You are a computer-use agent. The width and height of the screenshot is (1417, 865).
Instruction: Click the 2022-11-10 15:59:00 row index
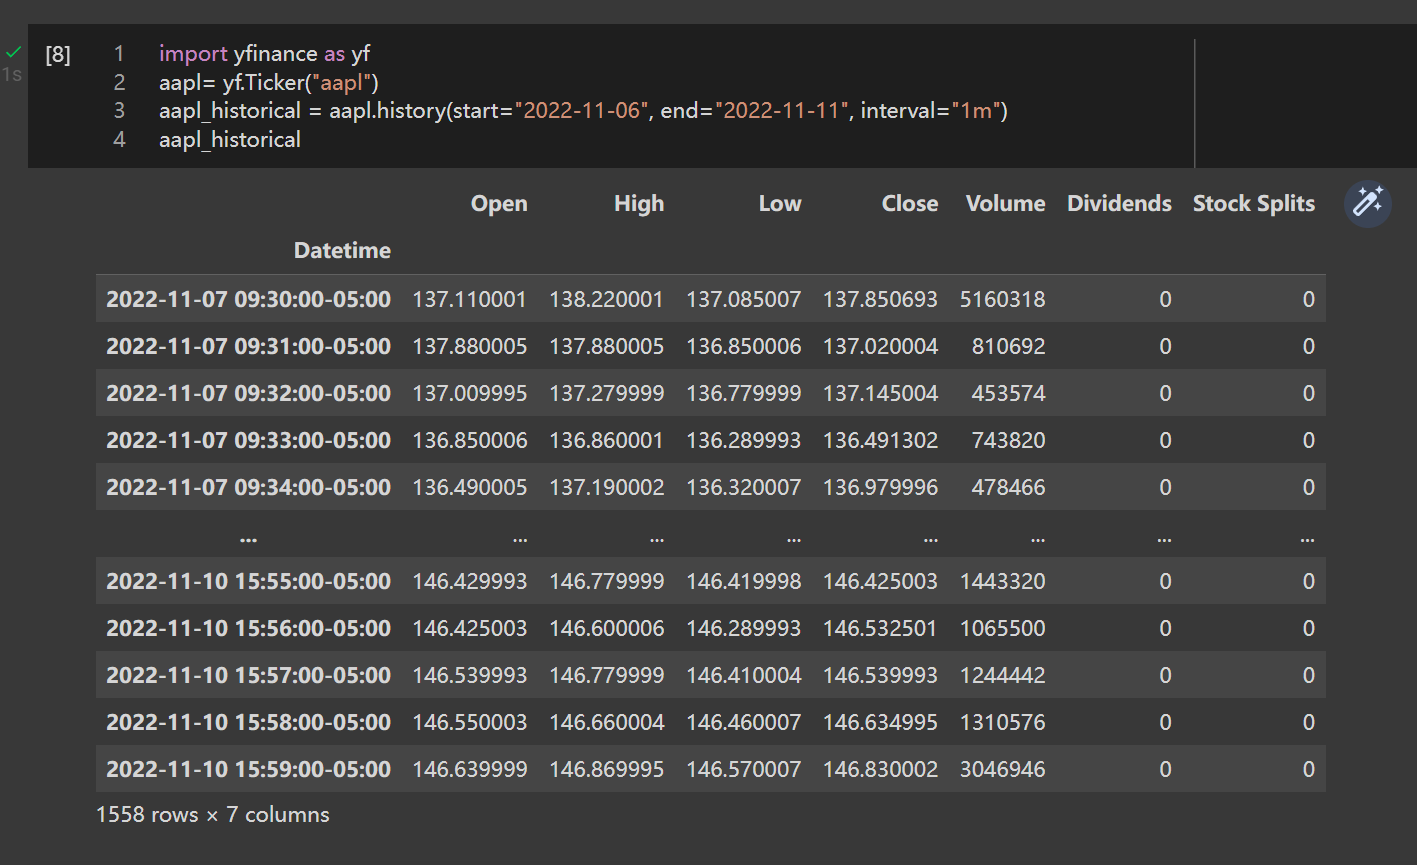point(248,769)
